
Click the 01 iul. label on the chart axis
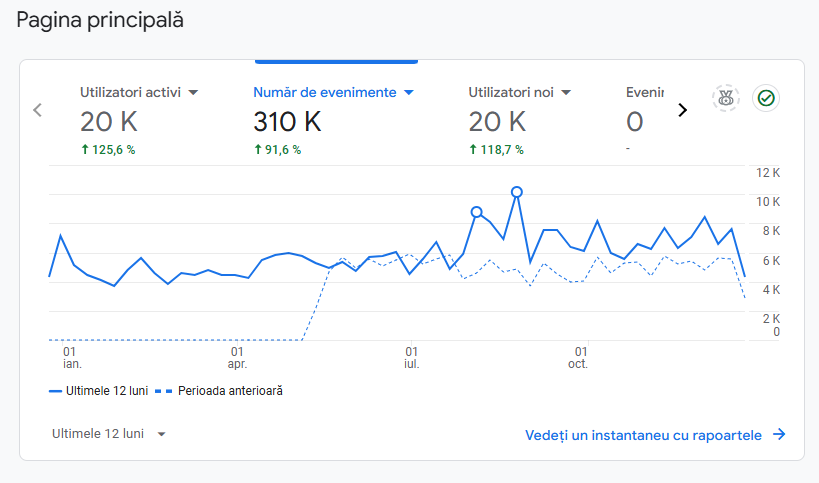[411, 358]
